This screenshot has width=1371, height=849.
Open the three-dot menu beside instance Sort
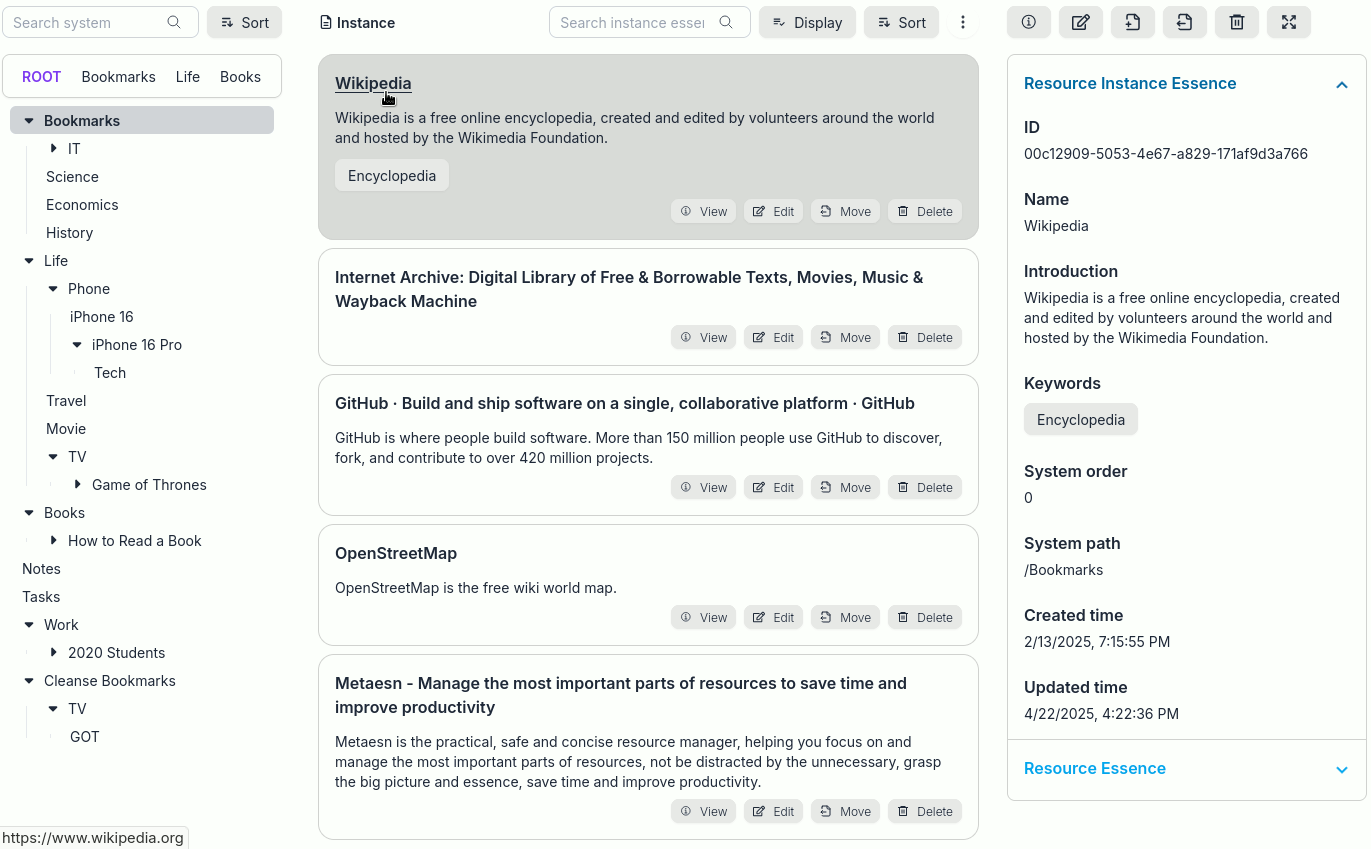[963, 22]
